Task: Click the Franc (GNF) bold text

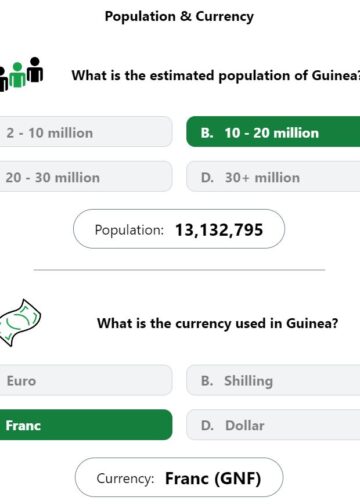Action: pos(213,479)
